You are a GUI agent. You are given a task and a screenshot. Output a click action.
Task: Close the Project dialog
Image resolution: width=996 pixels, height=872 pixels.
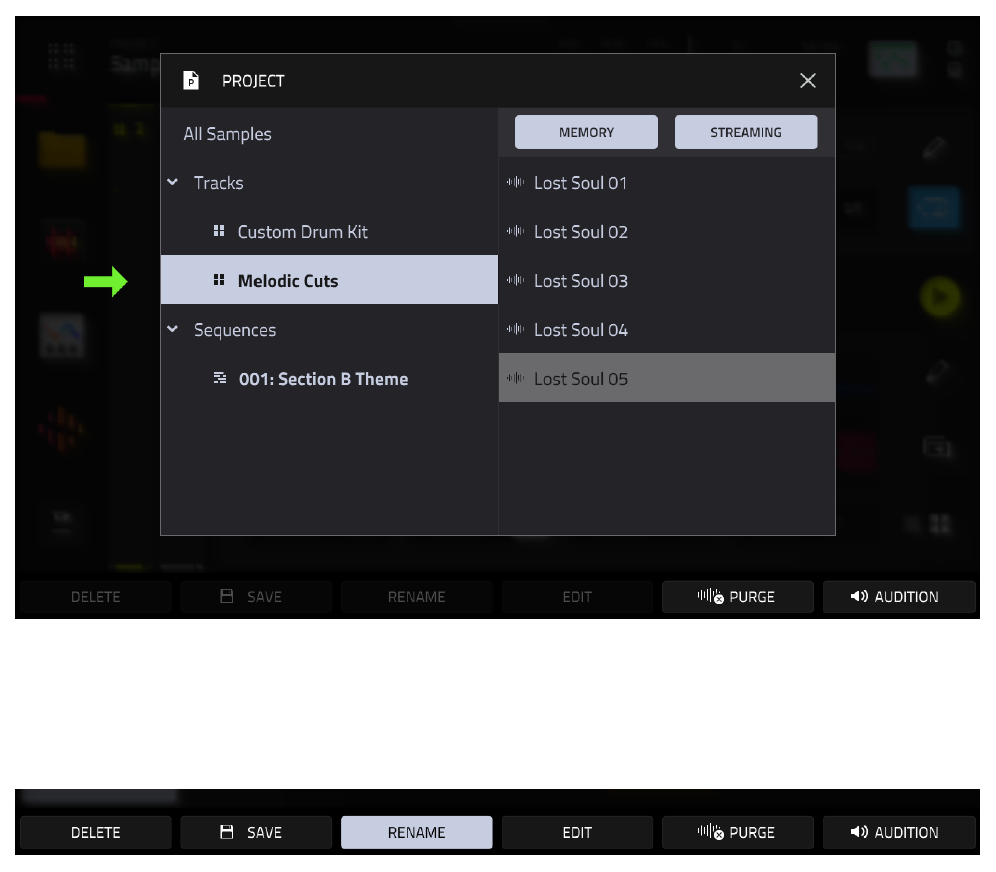807,81
